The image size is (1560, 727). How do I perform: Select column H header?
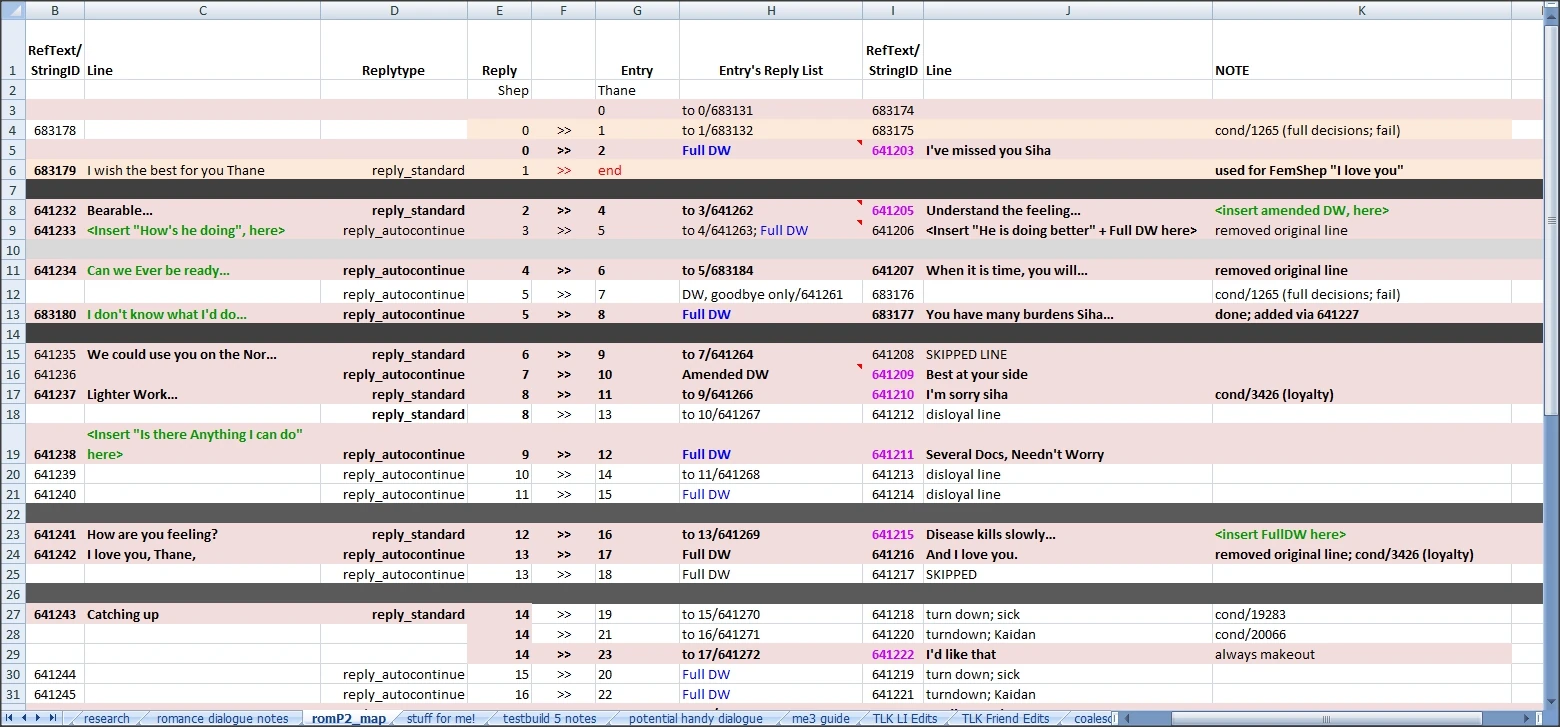[x=770, y=10]
